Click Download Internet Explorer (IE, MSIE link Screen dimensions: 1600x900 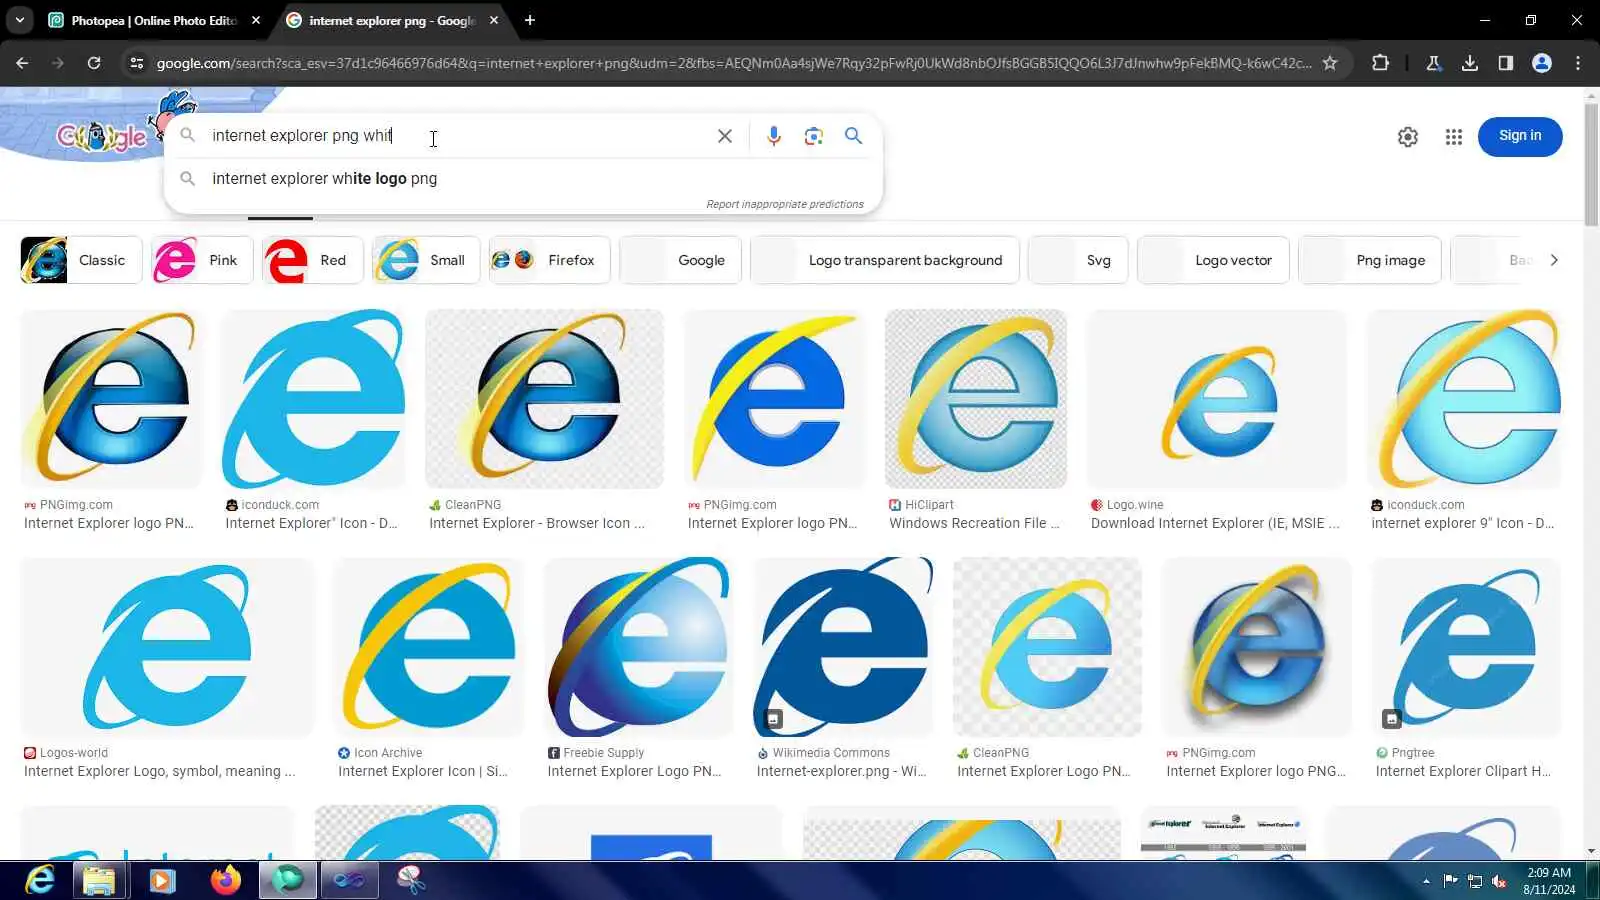click(1215, 523)
